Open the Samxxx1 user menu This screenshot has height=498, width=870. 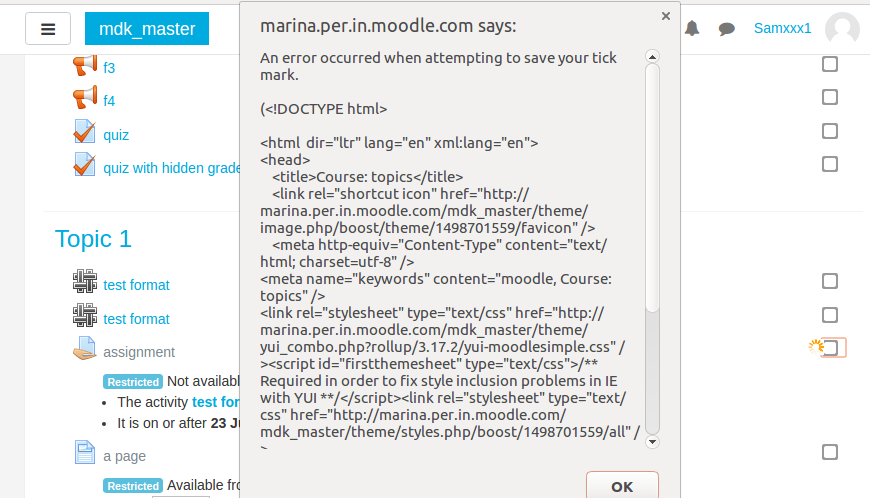coord(782,28)
